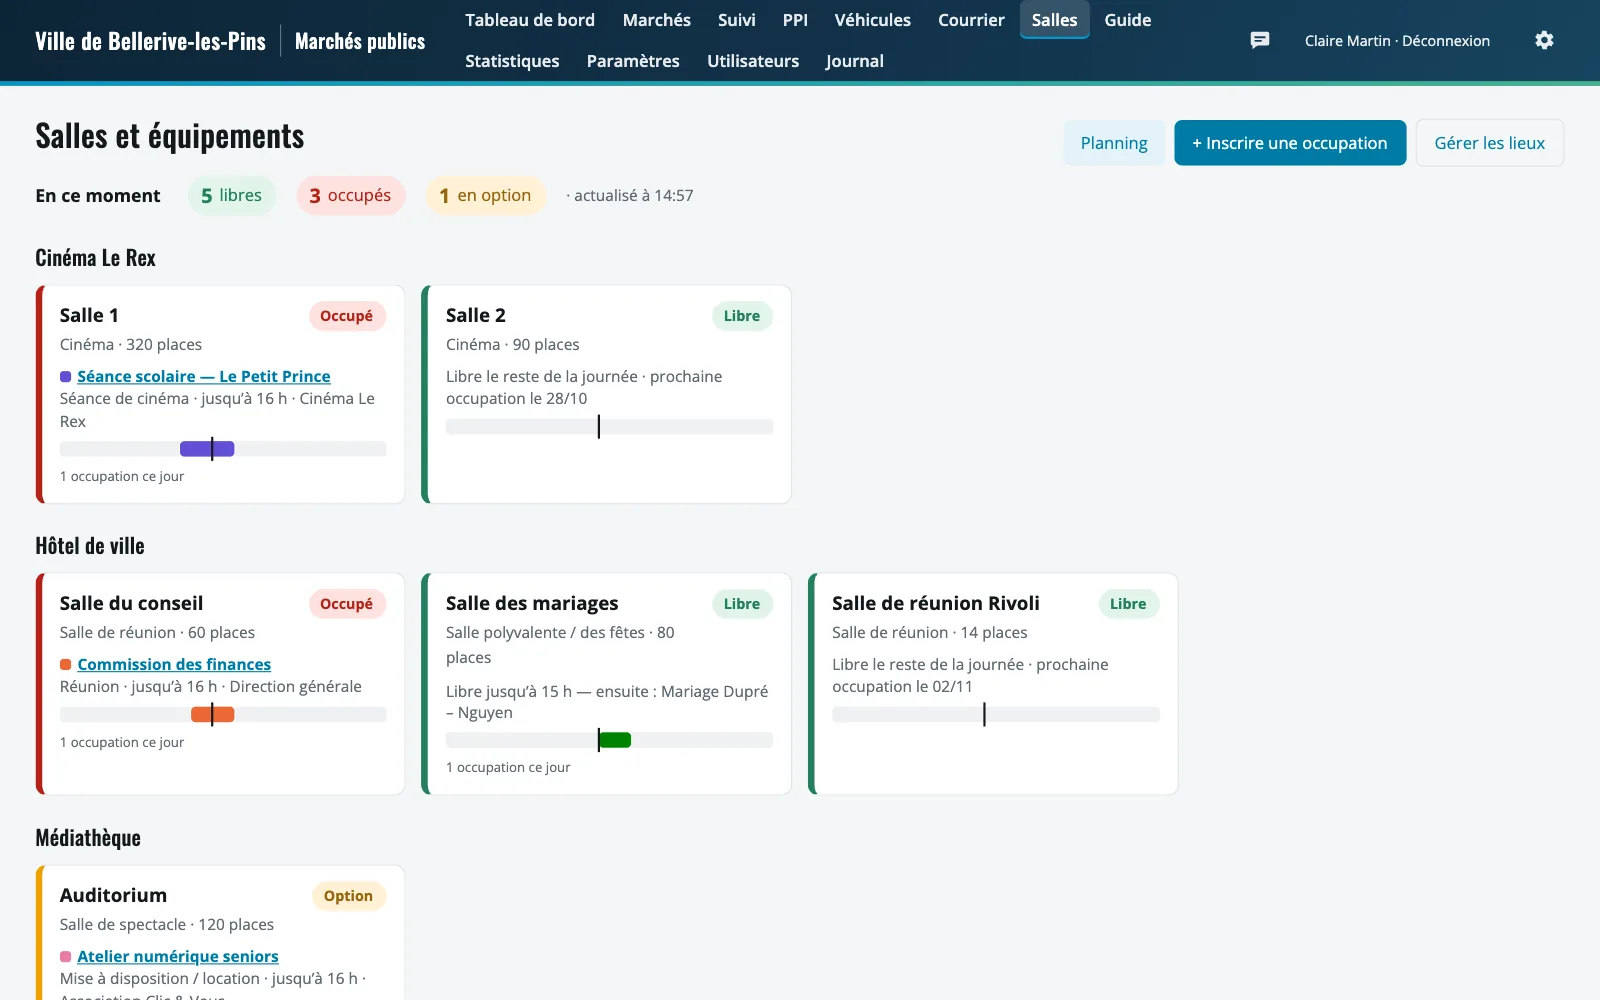Open settings gear icon in header
The width and height of the screenshot is (1600, 1000).
[x=1544, y=40]
